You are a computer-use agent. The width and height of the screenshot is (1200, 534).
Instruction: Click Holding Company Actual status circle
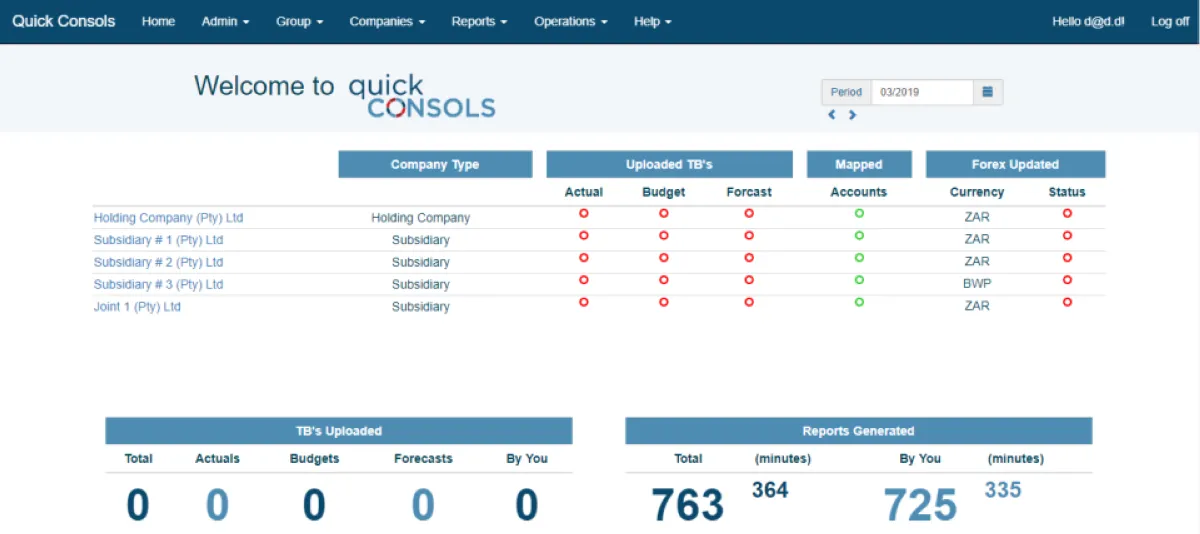pyautogui.click(x=584, y=213)
